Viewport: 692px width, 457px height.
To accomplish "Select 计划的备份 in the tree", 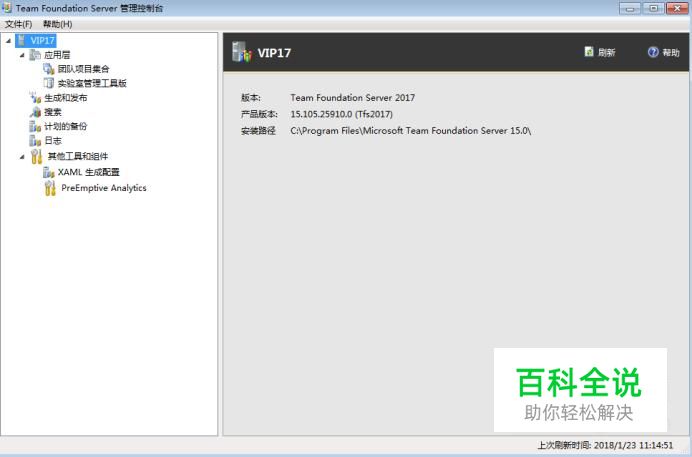I will (66, 126).
